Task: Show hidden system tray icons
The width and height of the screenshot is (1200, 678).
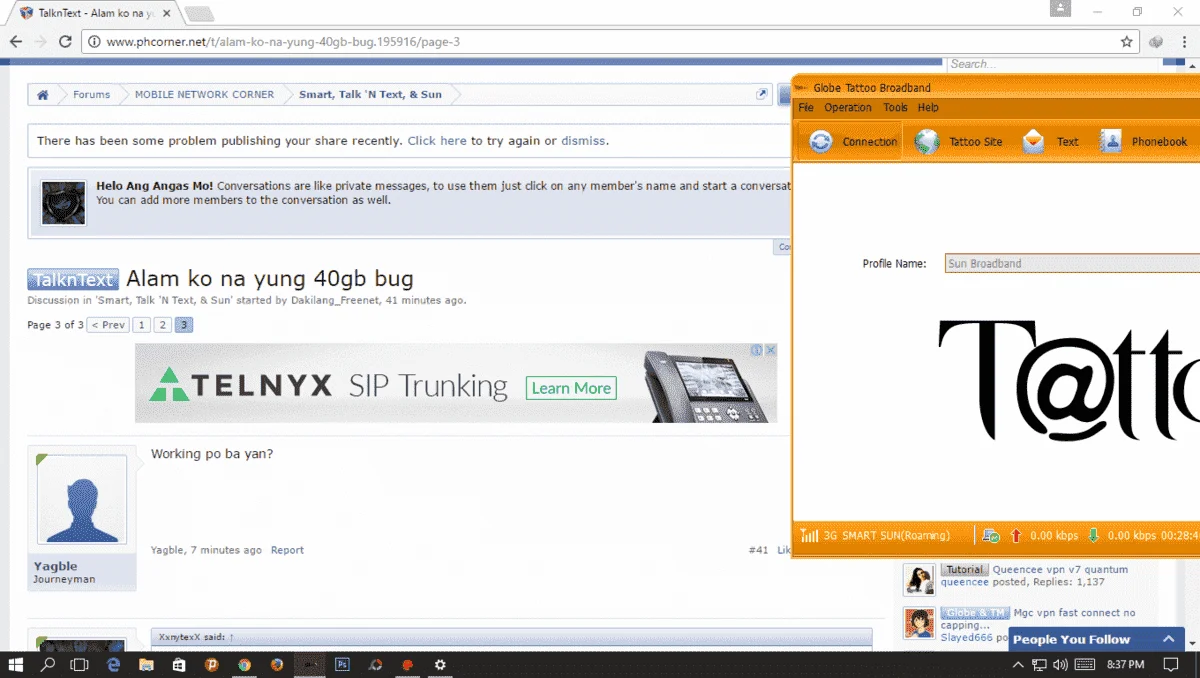Action: click(1018, 664)
